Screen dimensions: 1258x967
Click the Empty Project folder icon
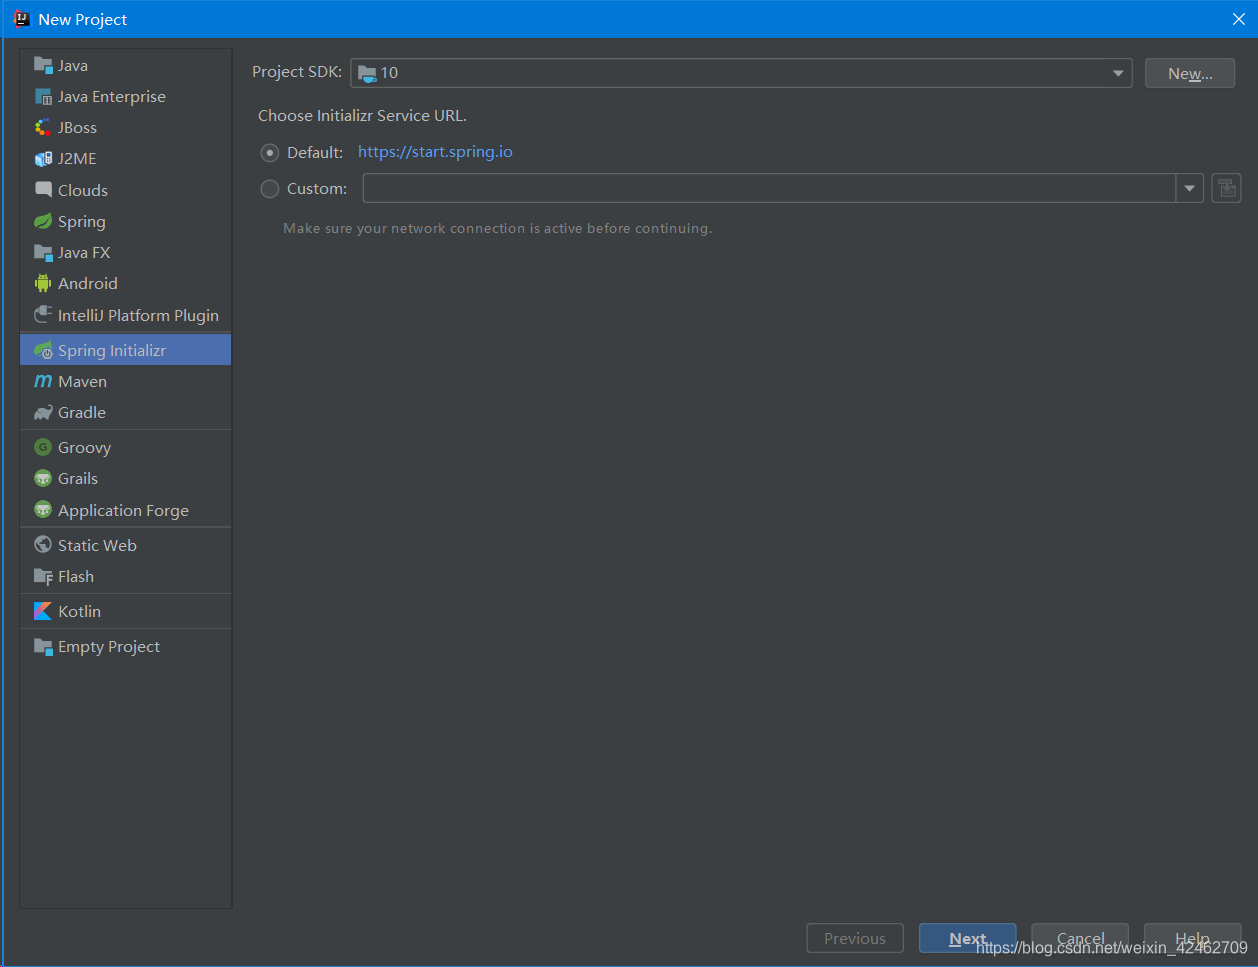(43, 646)
